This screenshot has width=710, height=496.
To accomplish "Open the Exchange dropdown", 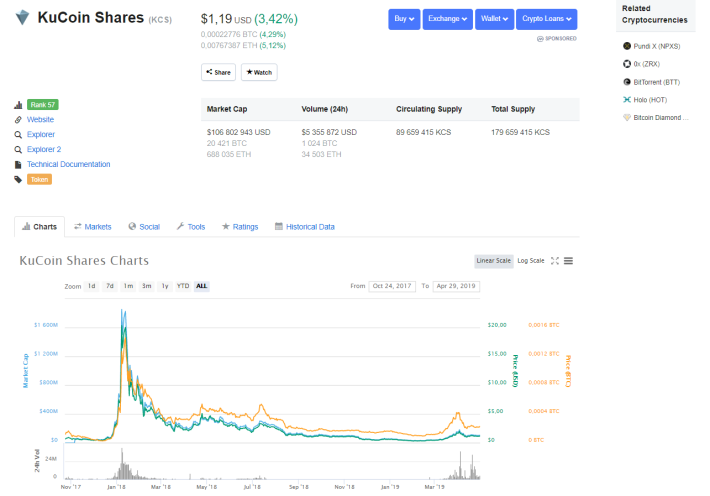I will click(447, 19).
